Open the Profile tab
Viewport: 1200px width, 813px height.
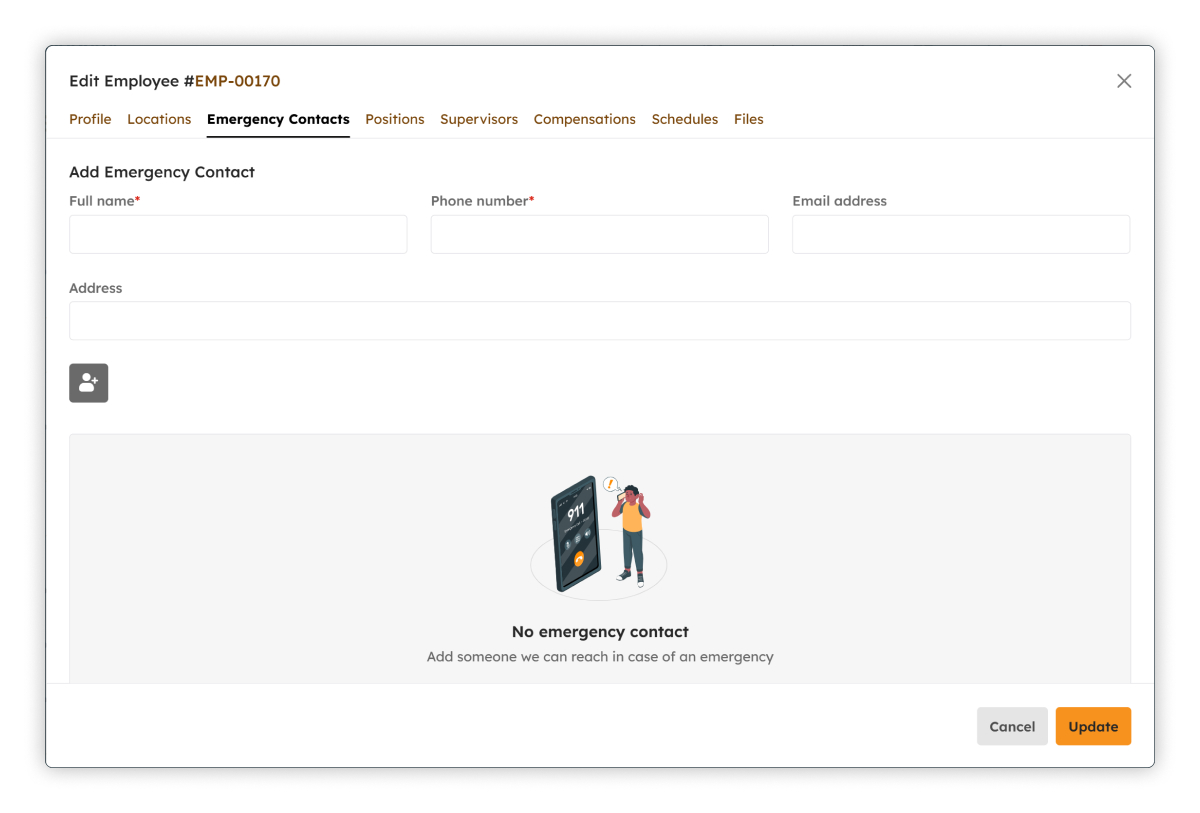pos(90,119)
